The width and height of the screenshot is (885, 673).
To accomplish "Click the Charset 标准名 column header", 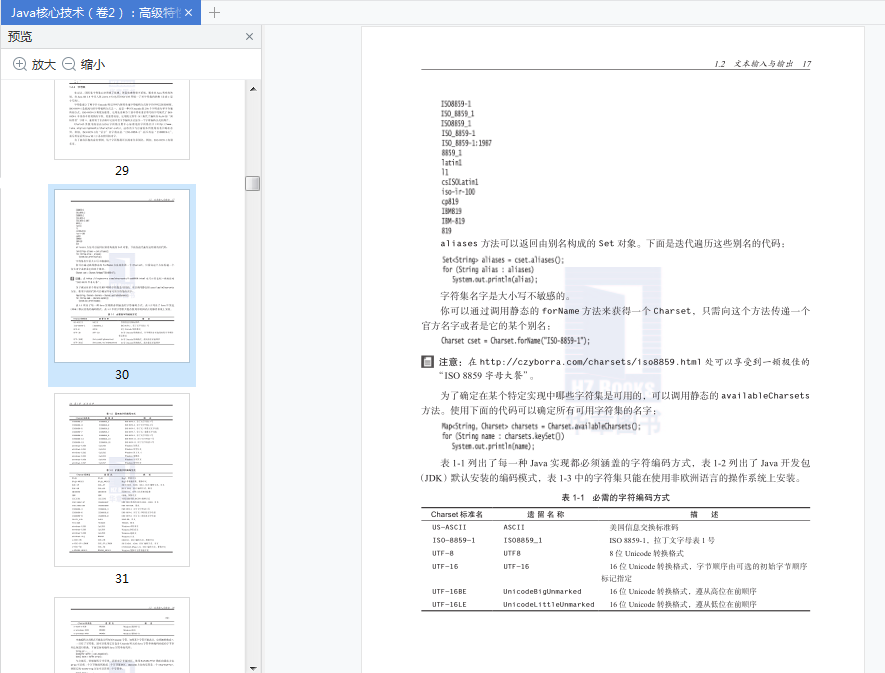I will tap(457, 514).
